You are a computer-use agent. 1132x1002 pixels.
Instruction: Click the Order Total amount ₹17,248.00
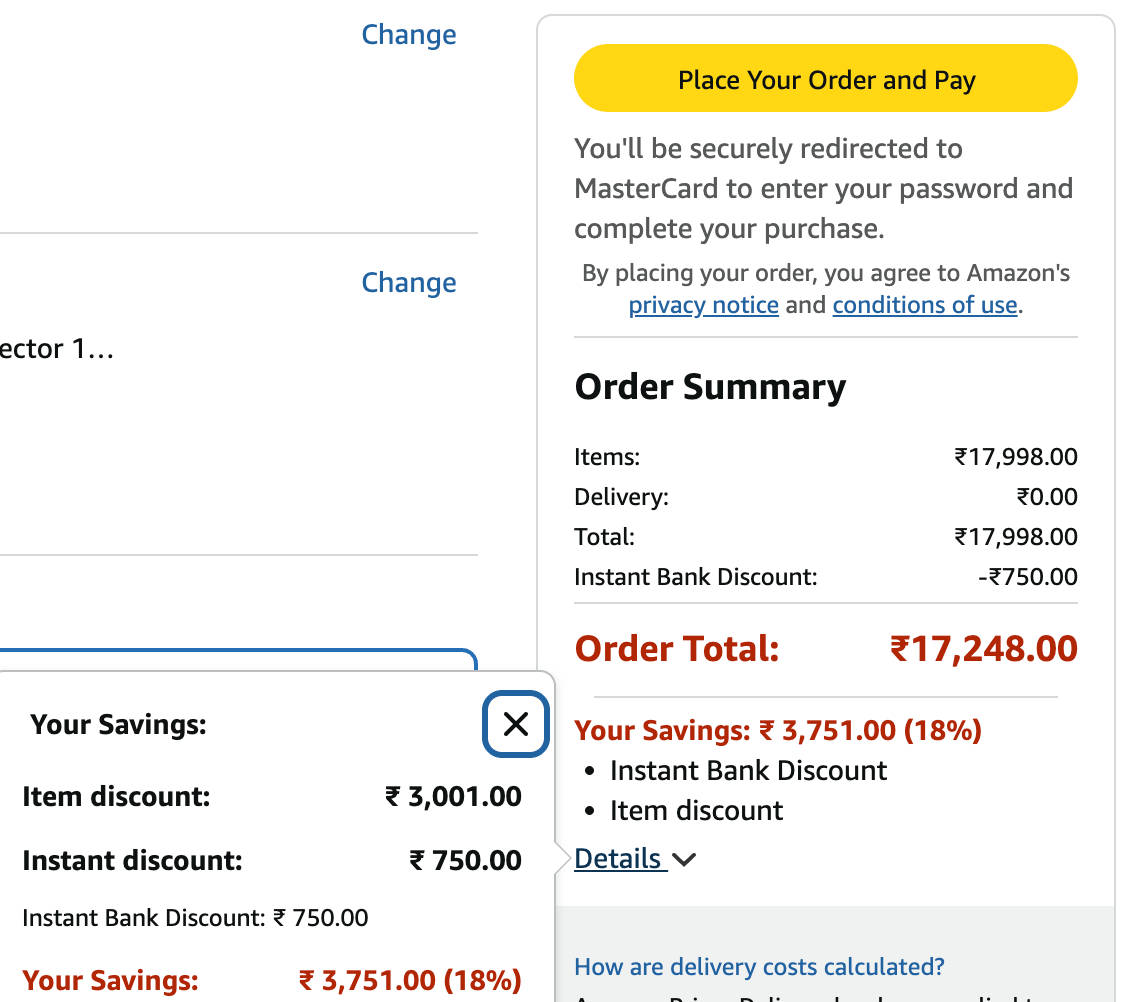click(x=983, y=649)
